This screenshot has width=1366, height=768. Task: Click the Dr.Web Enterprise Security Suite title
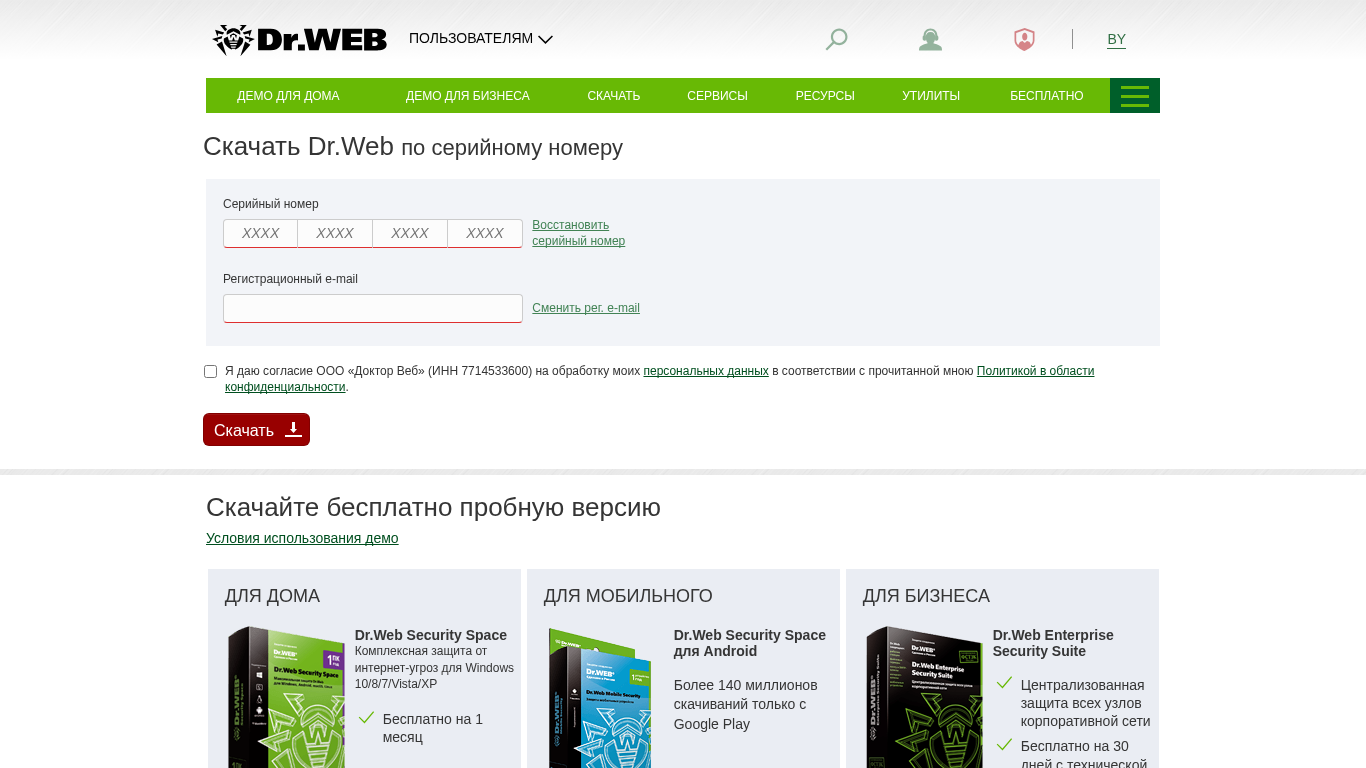(1053, 643)
